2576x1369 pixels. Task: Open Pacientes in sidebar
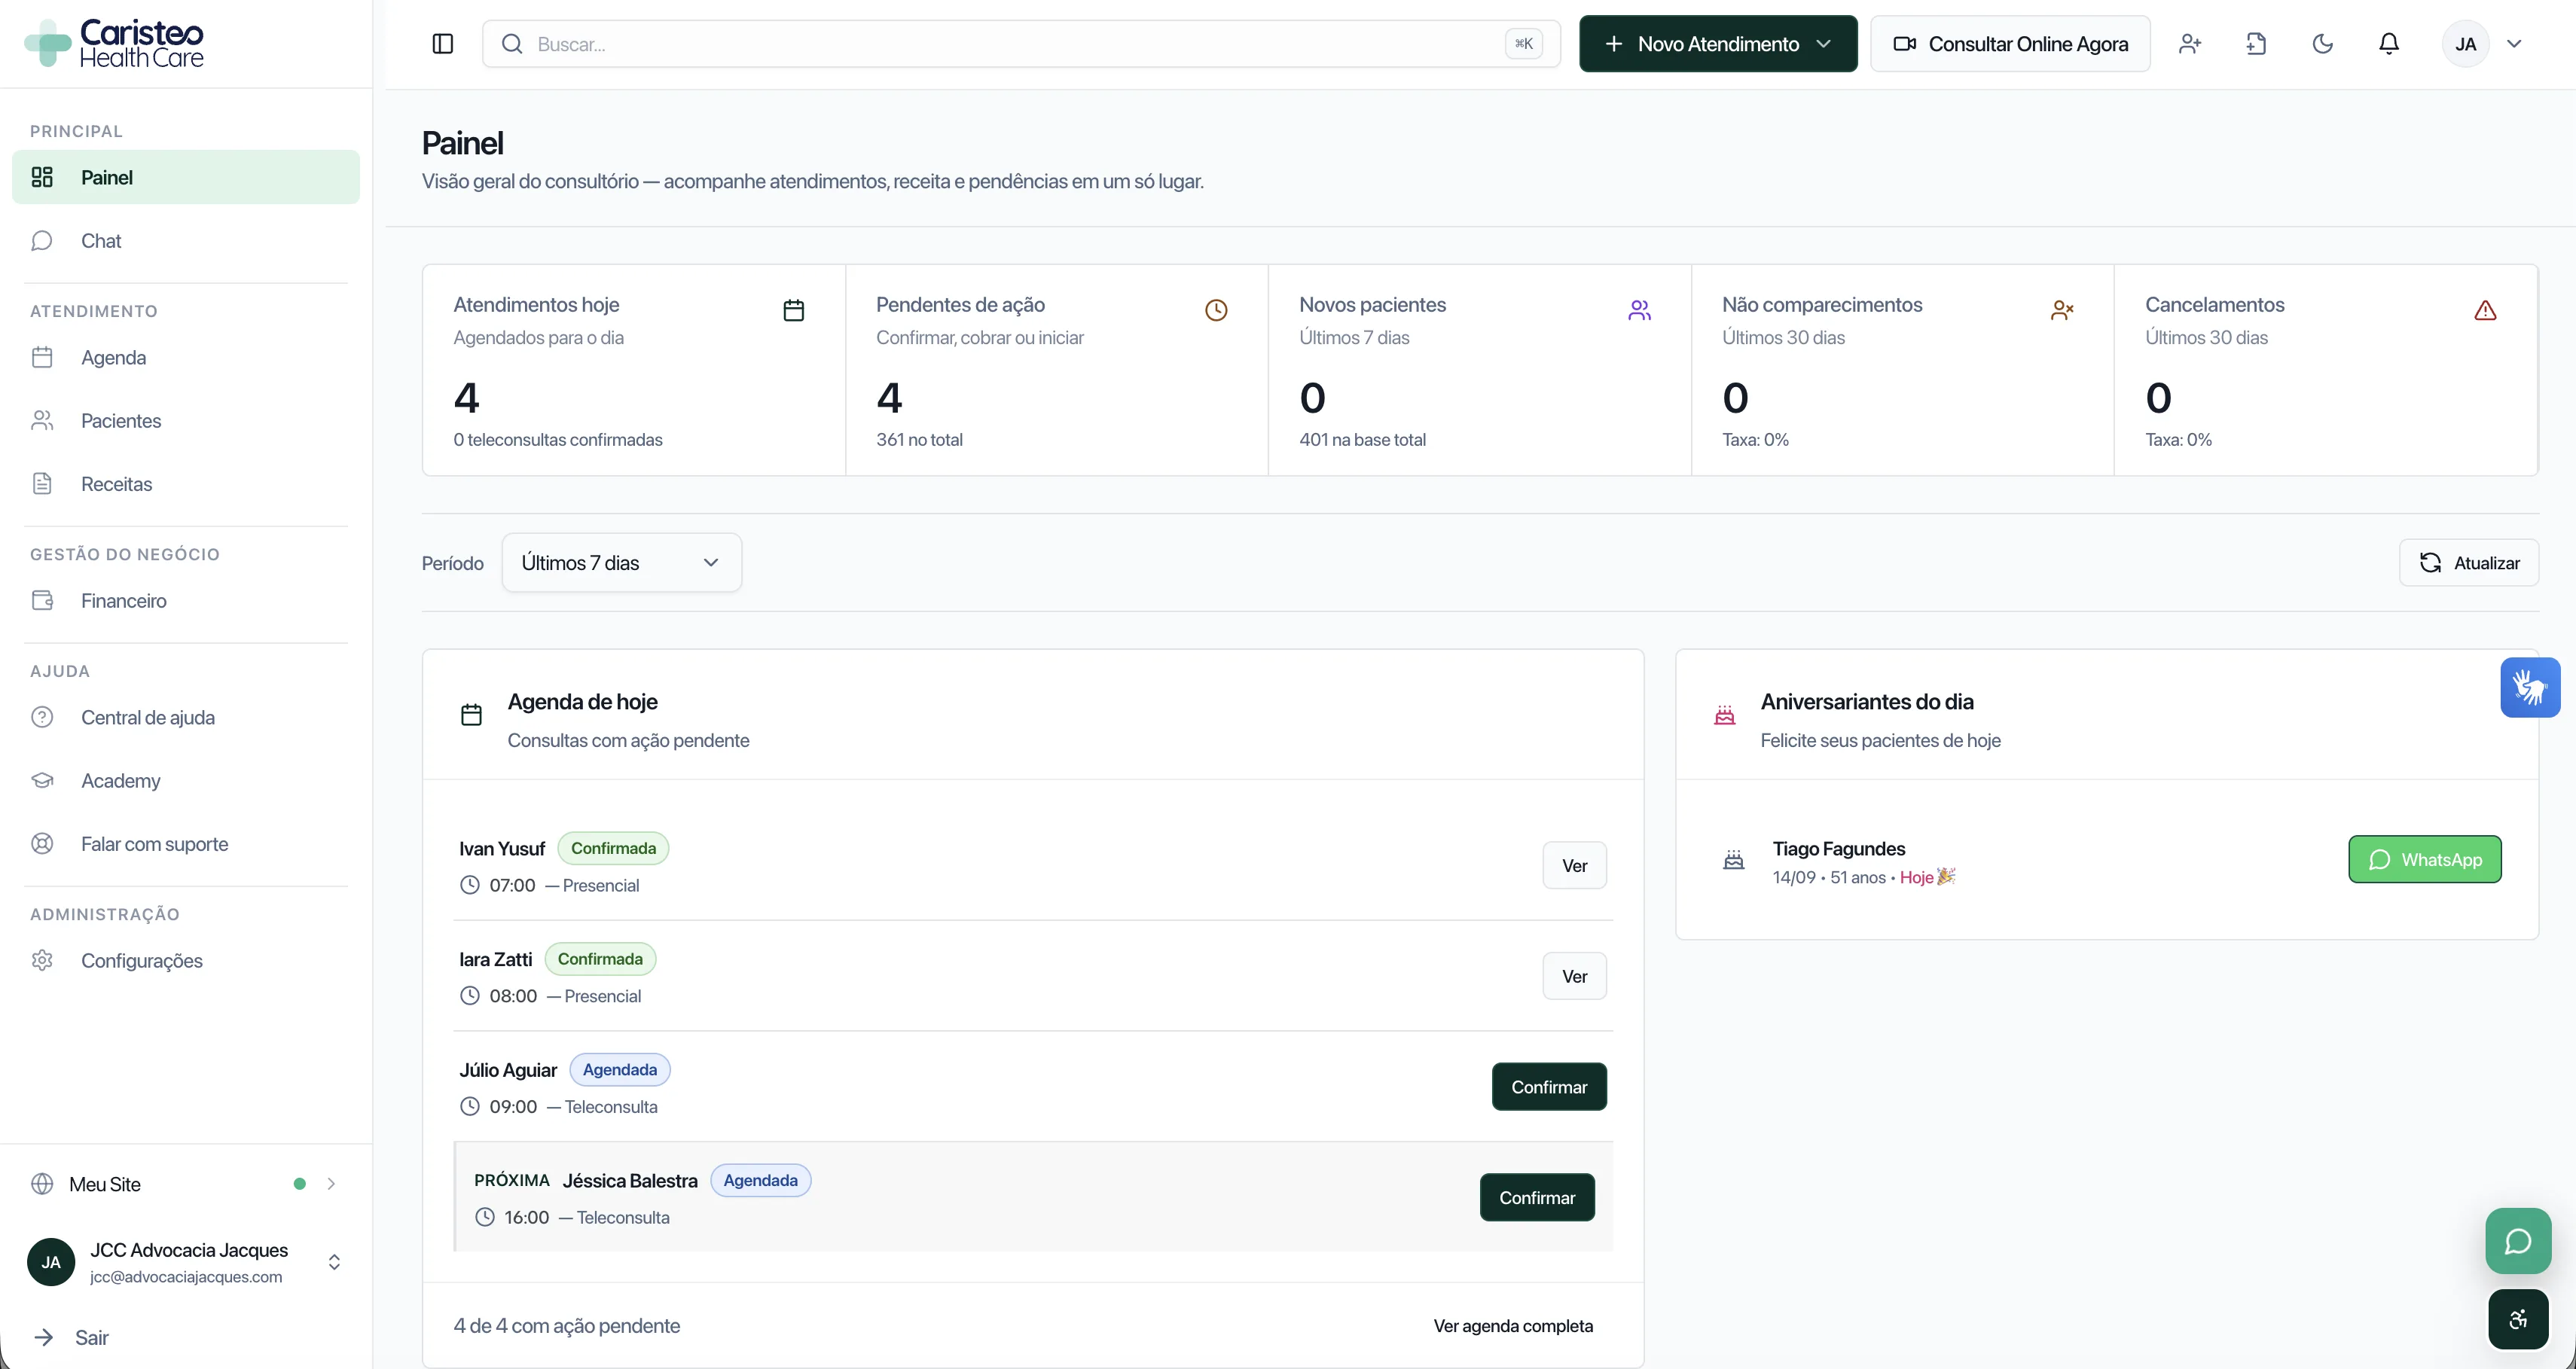point(185,421)
